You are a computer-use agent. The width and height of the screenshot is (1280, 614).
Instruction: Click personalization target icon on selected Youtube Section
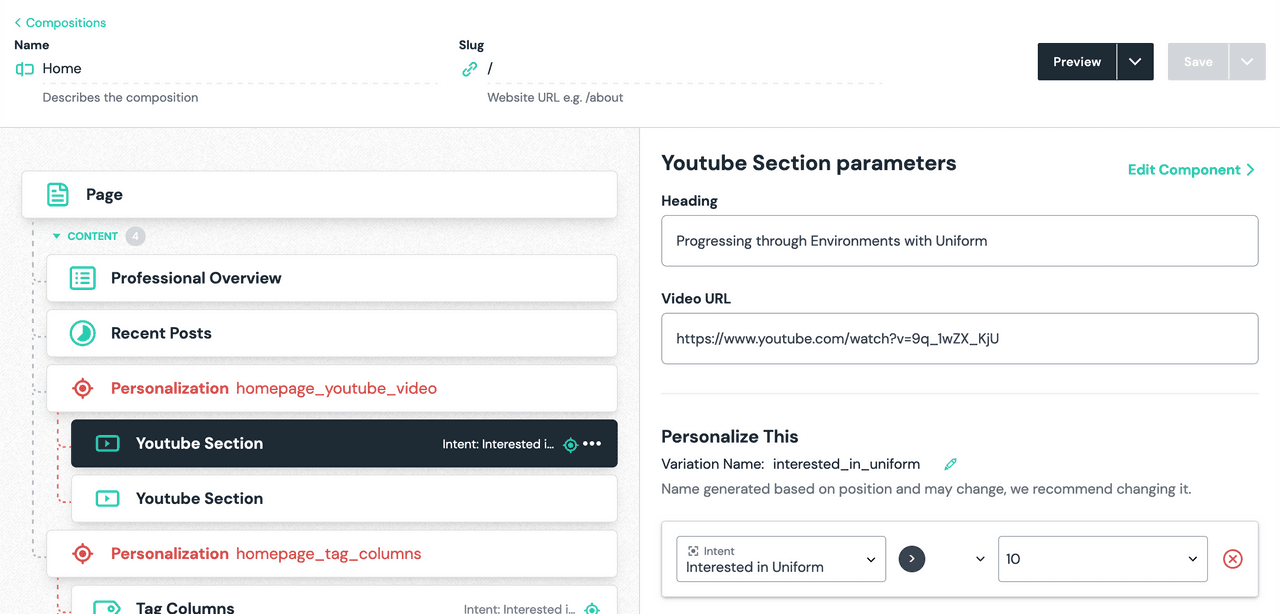(x=571, y=444)
